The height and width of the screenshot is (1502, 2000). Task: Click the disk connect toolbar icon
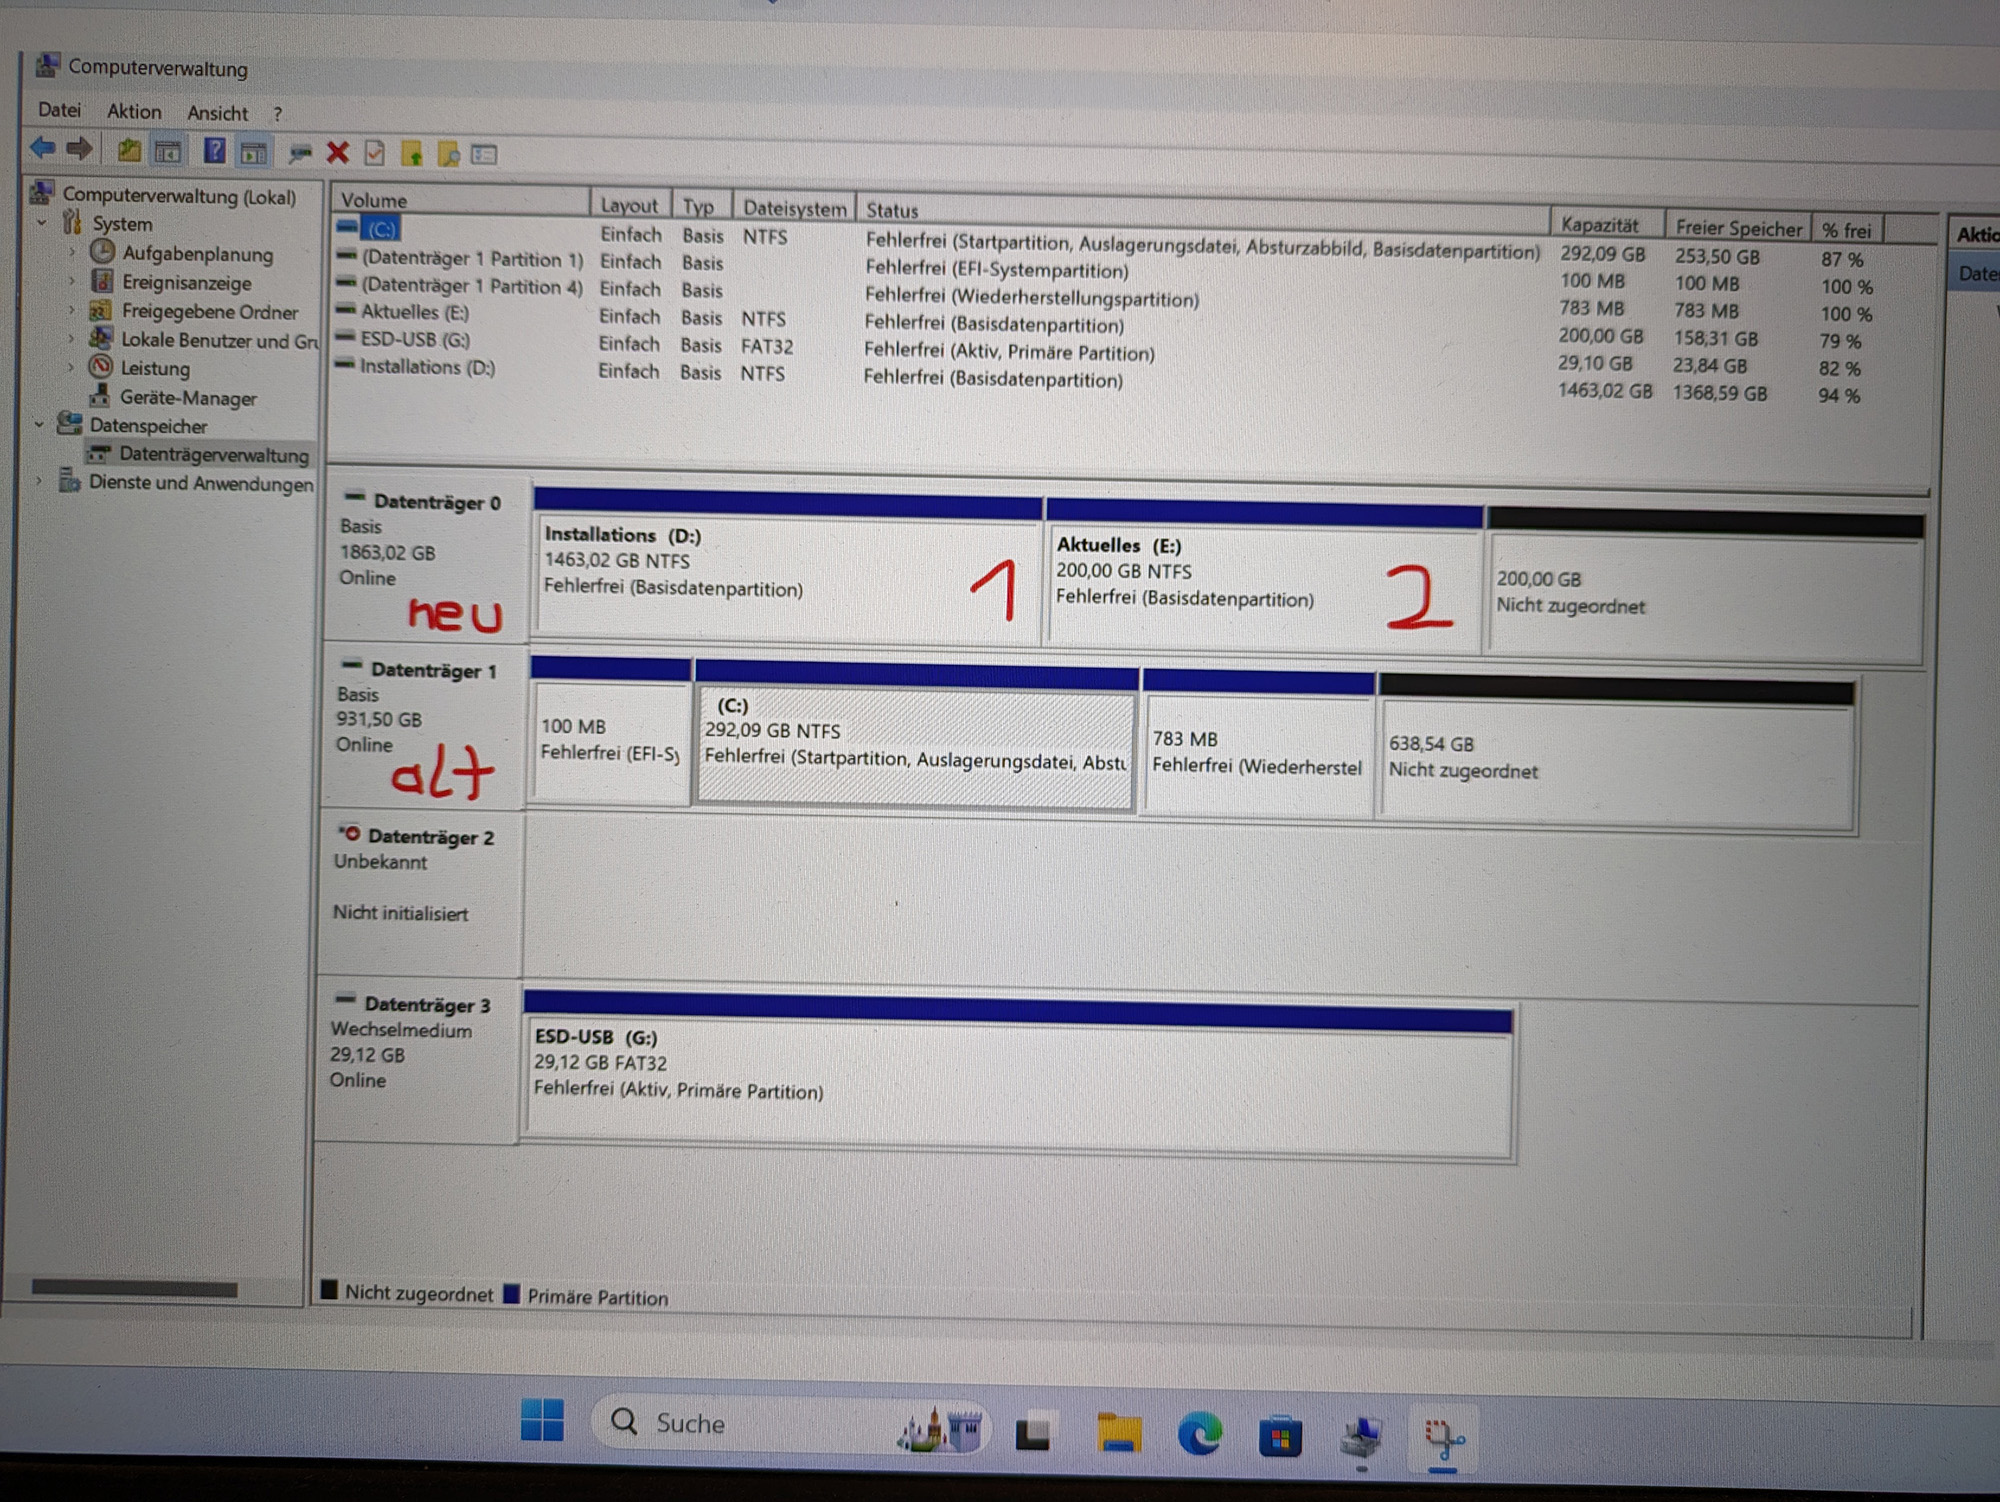click(299, 153)
